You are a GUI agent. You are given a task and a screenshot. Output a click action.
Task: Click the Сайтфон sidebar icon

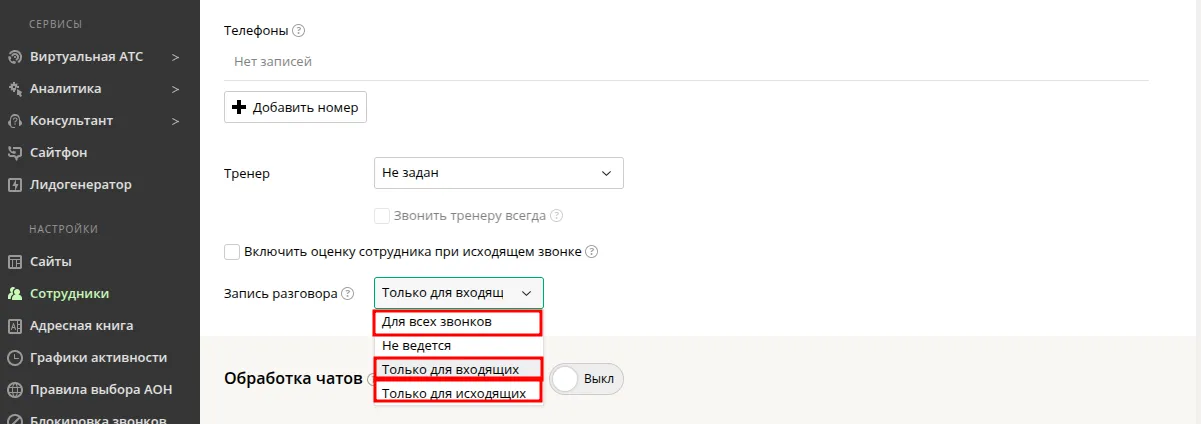coord(15,153)
